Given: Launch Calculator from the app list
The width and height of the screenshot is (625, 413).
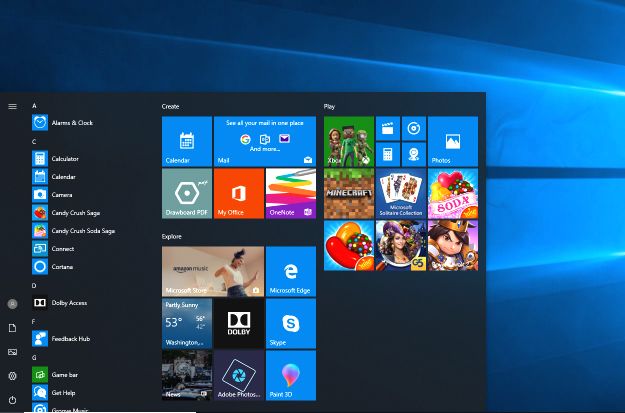Looking at the screenshot, I should [56, 159].
